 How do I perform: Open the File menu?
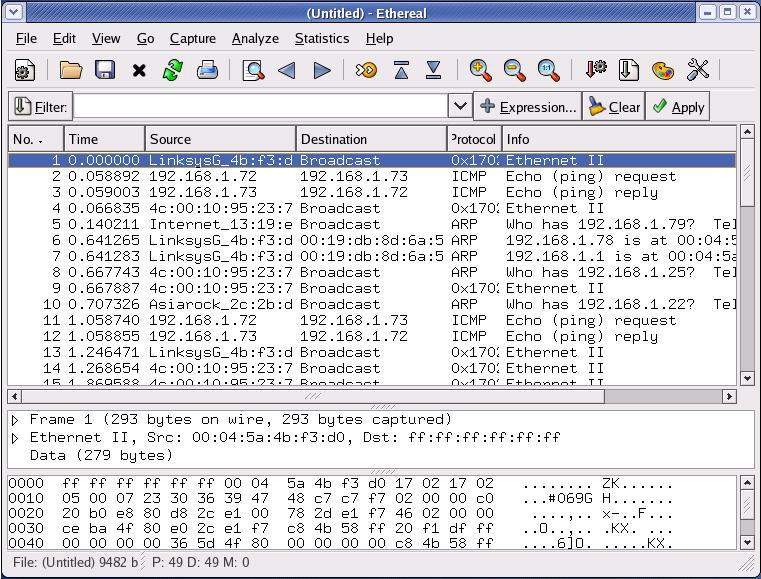26,38
